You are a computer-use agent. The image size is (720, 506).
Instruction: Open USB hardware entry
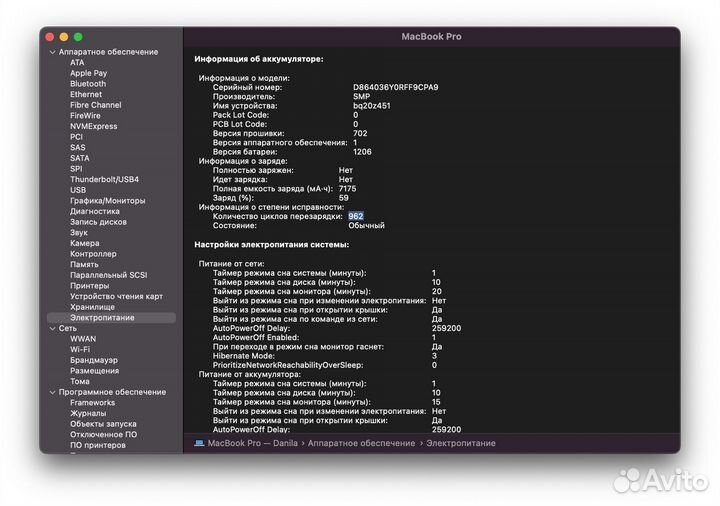[78, 190]
